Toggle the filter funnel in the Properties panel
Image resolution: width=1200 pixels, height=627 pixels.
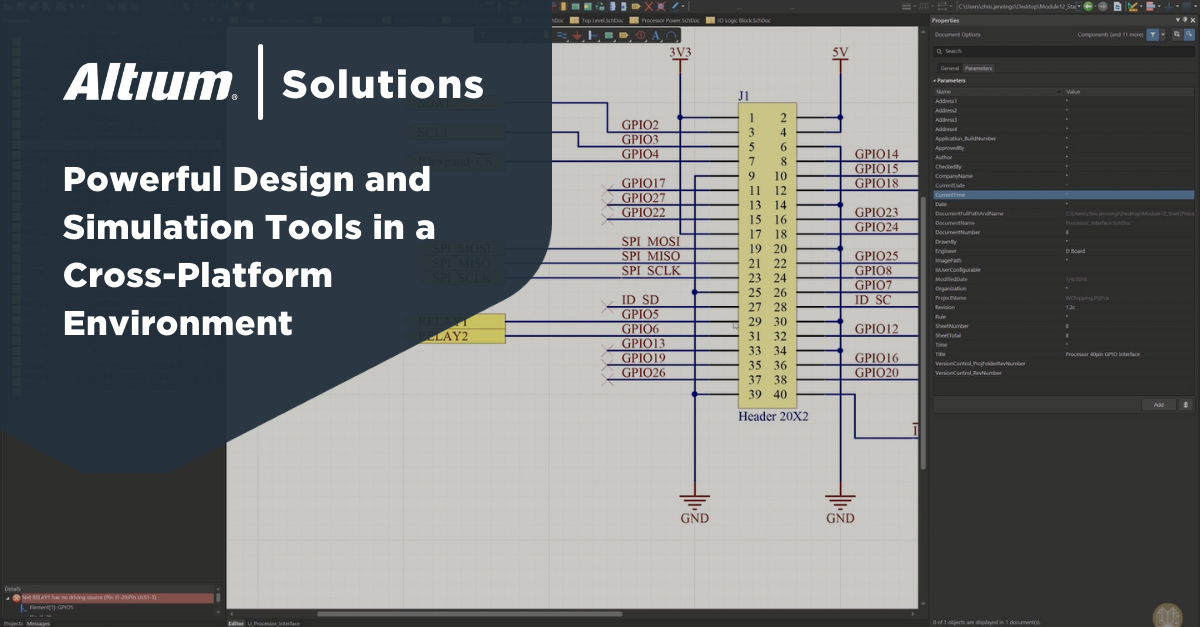point(1153,35)
